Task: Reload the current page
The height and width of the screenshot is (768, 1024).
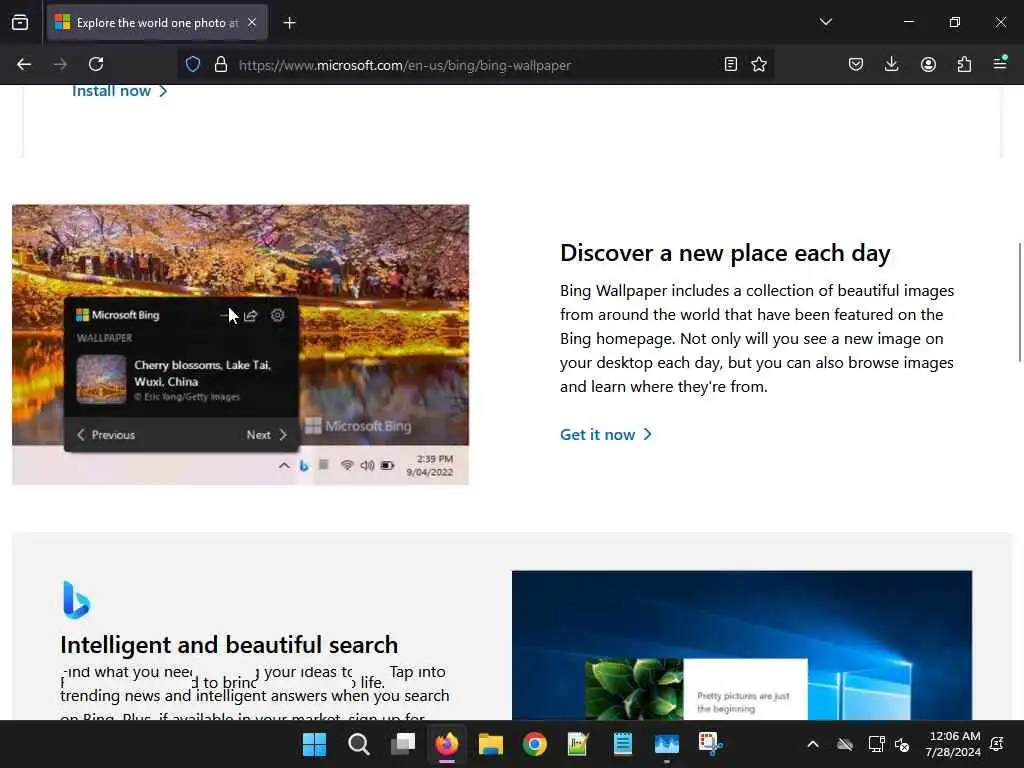Action: [x=96, y=64]
